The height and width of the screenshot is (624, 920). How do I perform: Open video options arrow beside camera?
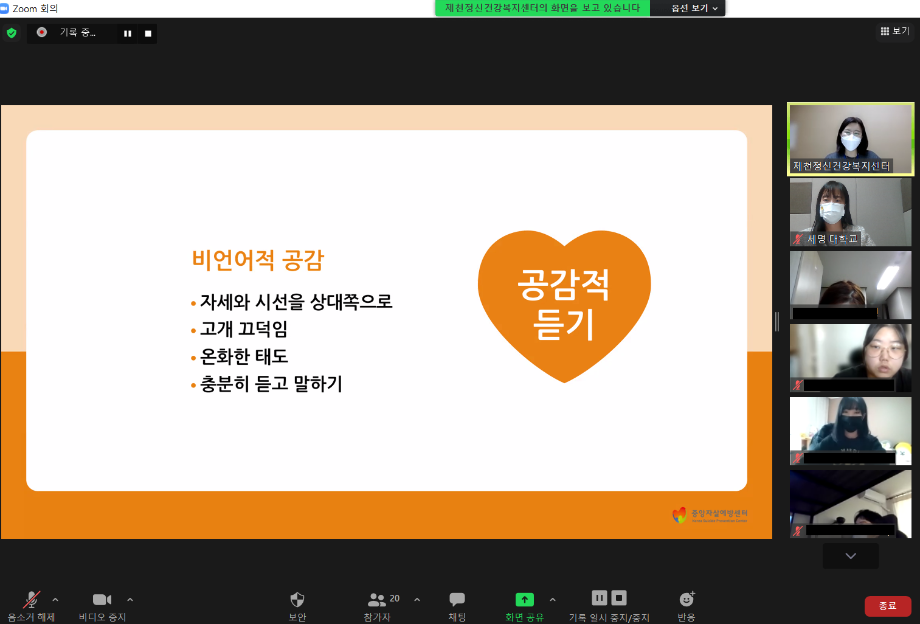[130, 600]
